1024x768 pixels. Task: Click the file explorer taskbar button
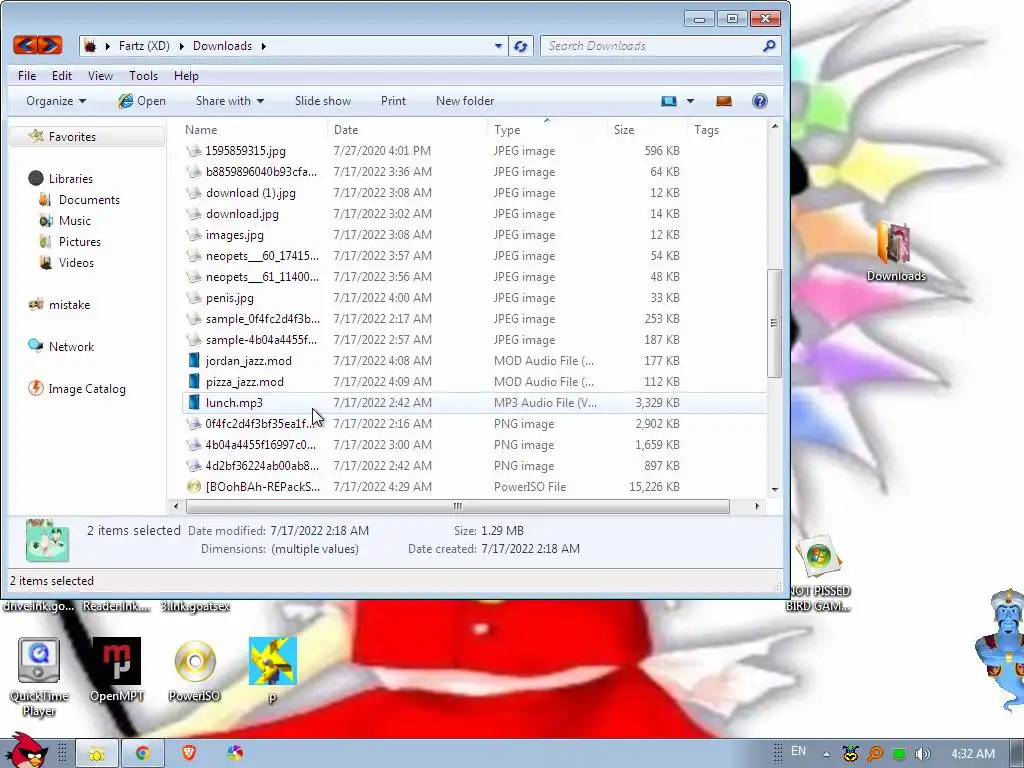pos(97,754)
